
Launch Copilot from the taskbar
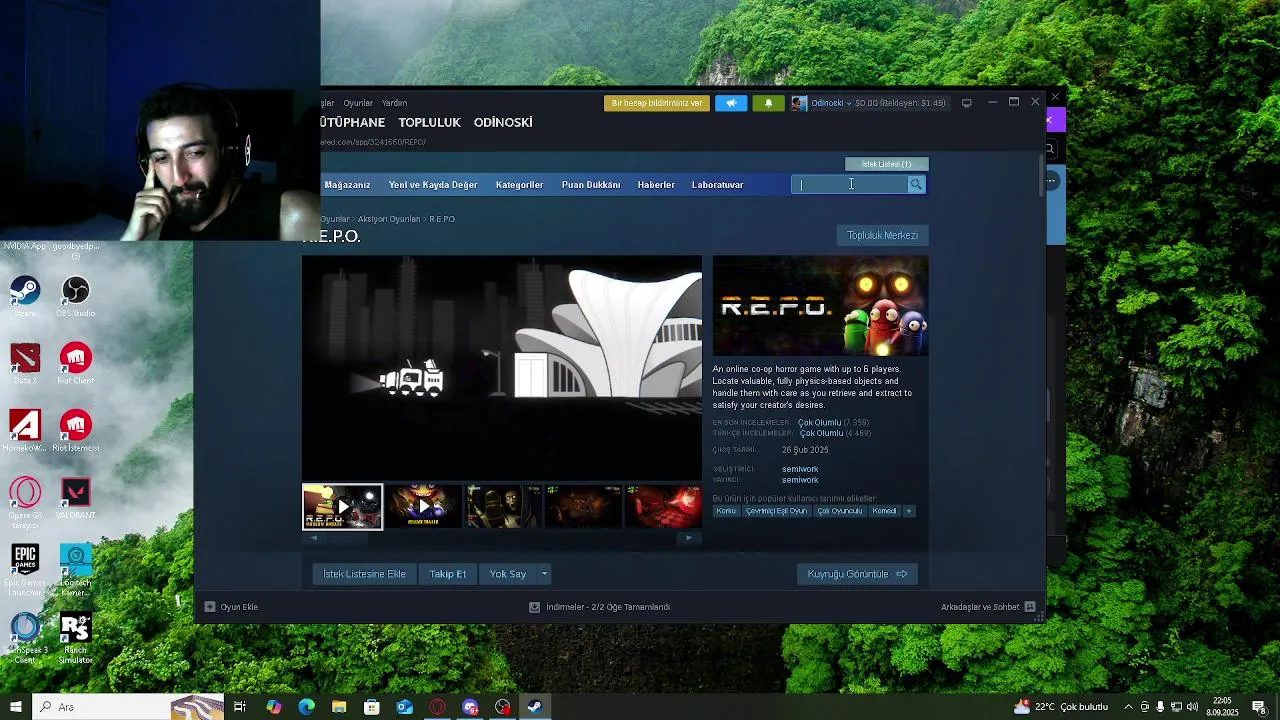[273, 707]
